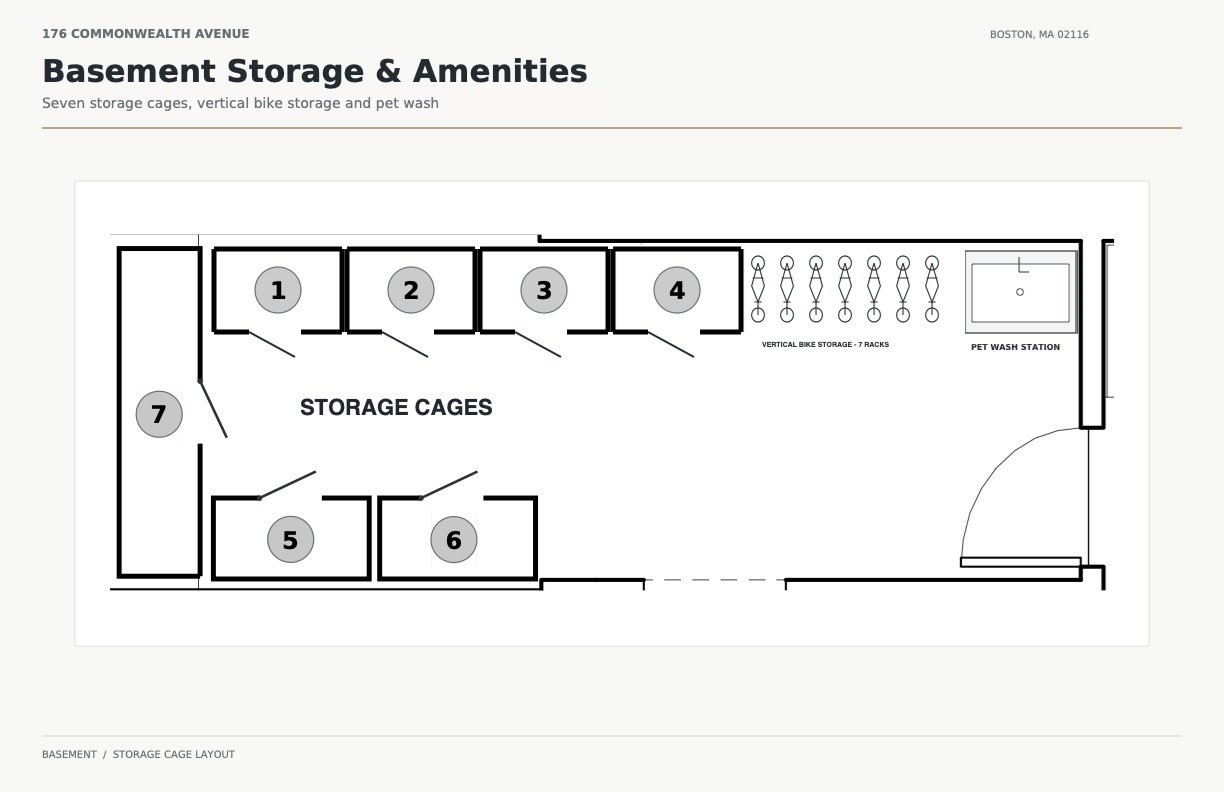Viewport: 1224px width, 792px height.
Task: Select the cage 6 circle badge
Action: 454,540
